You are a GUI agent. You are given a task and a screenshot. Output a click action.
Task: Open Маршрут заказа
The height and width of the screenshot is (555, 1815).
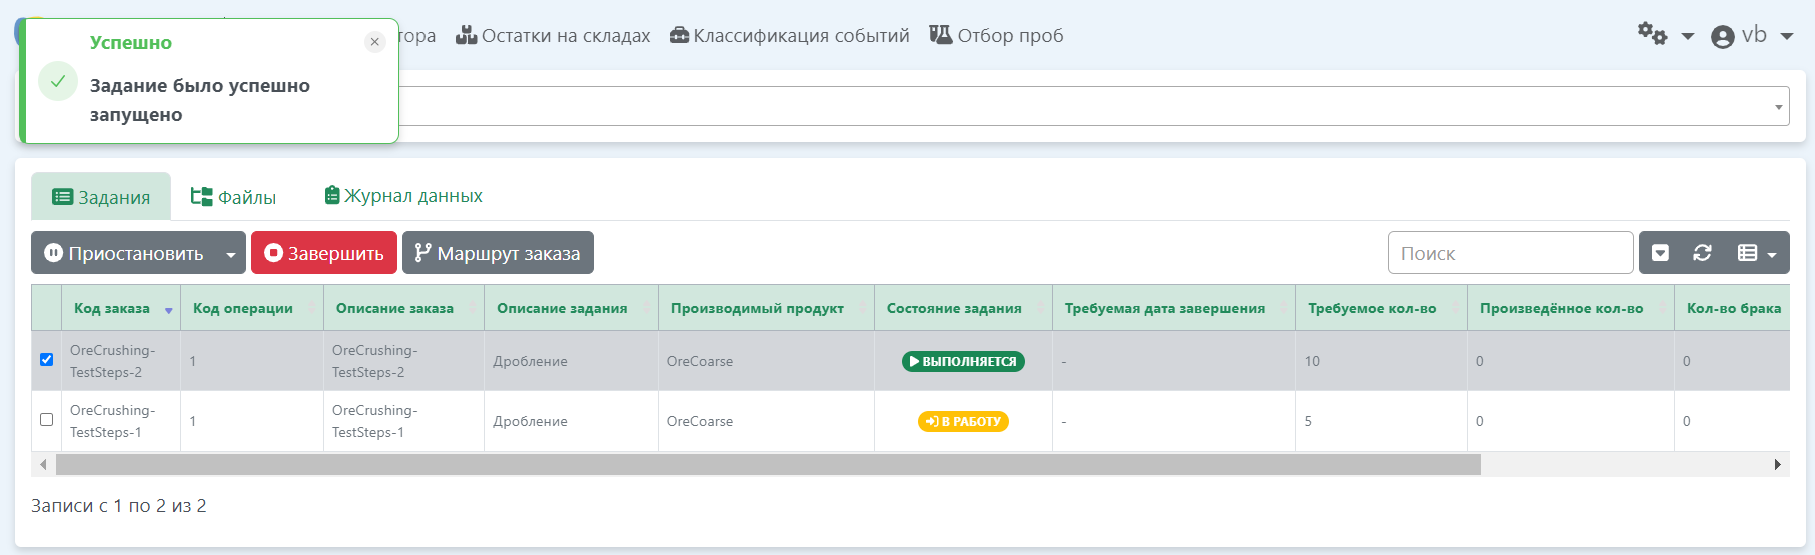(x=498, y=253)
